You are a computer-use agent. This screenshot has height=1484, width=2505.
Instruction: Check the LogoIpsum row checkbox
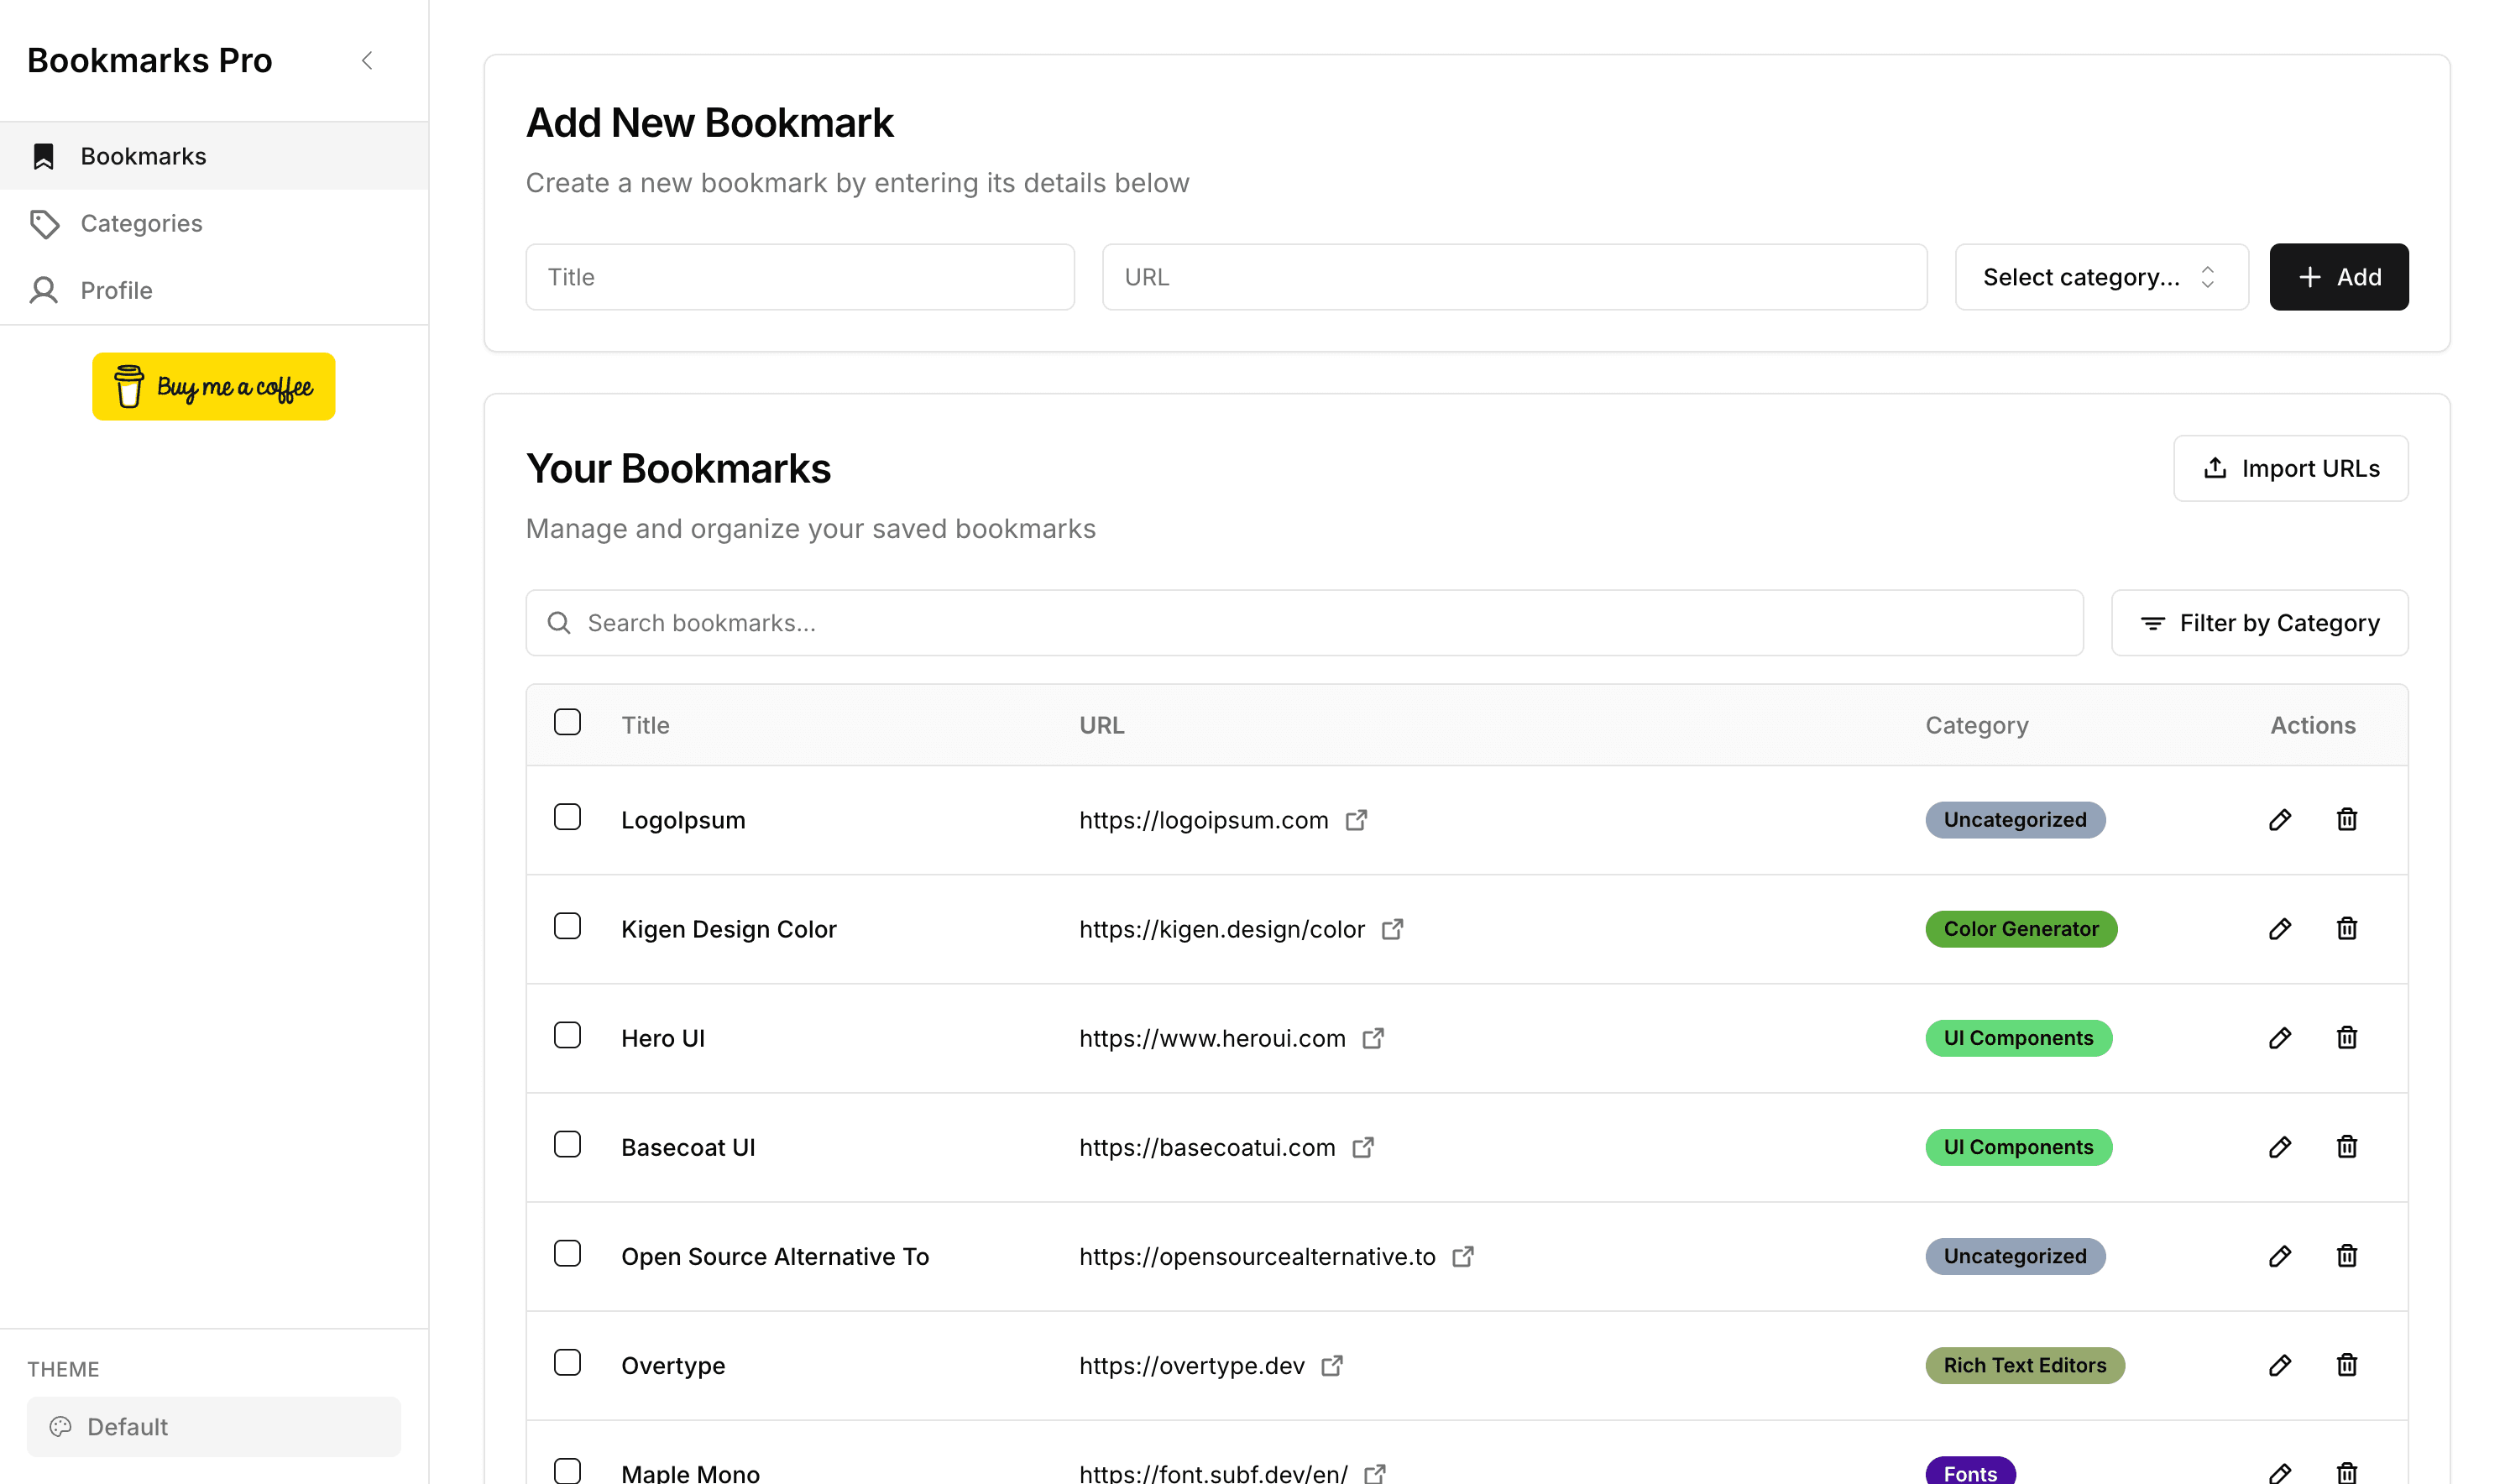[567, 817]
